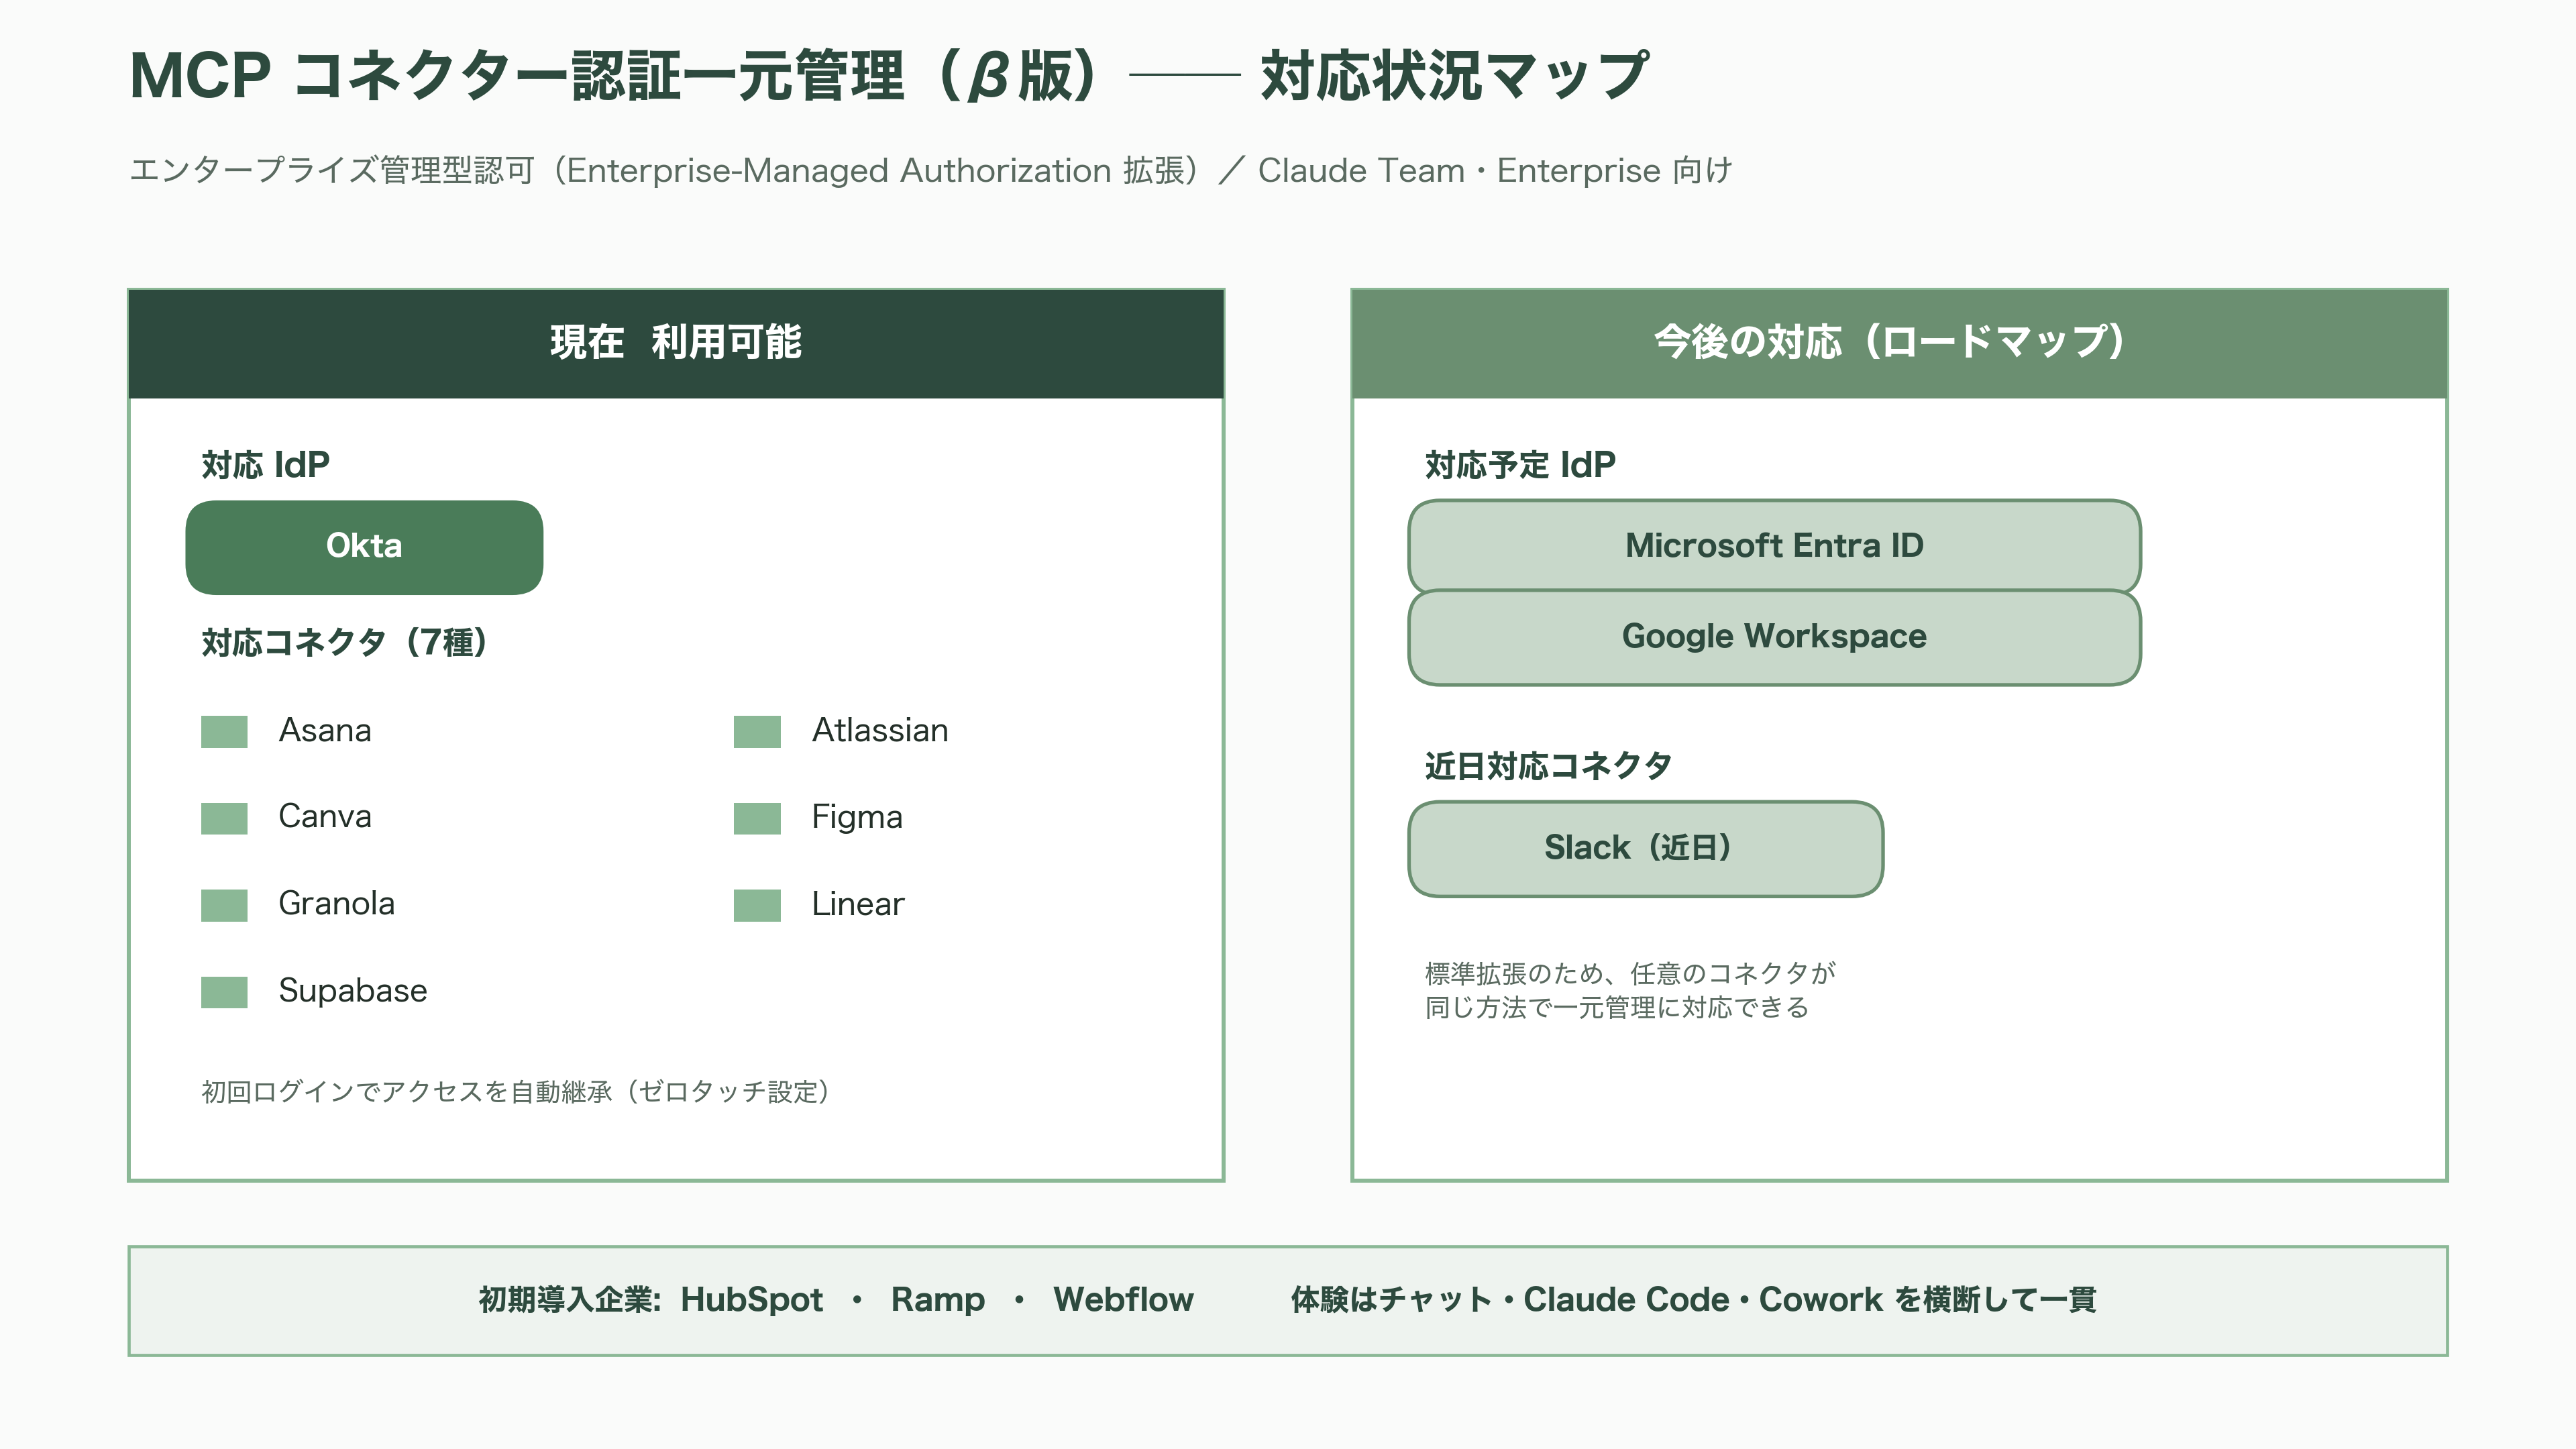2576x1449 pixels.
Task: Select the Canva connector label
Action: 325,816
